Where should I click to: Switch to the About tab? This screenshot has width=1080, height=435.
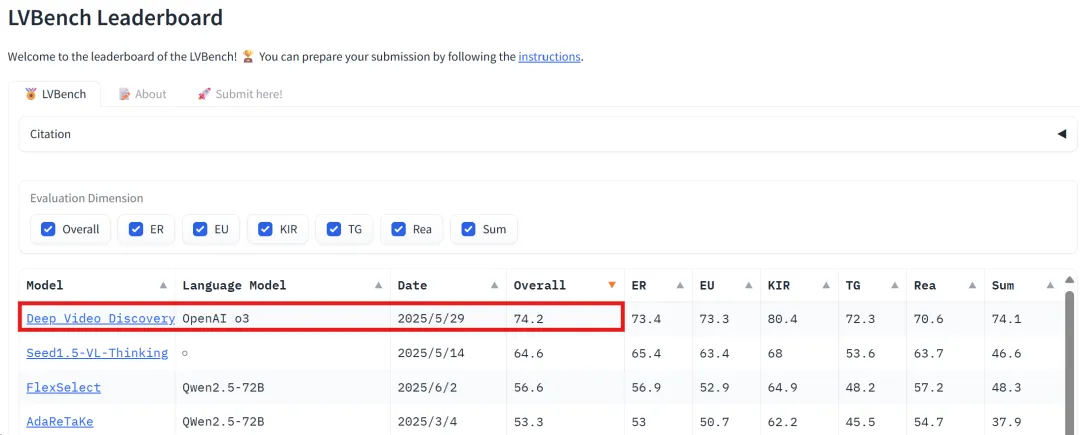pos(143,94)
